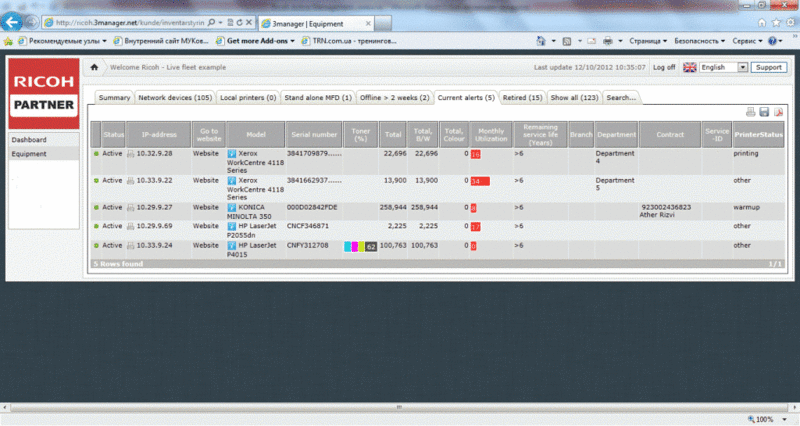Screen dimensions: 800x426
Task: Open the help question mark dropdown
Action: 775,41
